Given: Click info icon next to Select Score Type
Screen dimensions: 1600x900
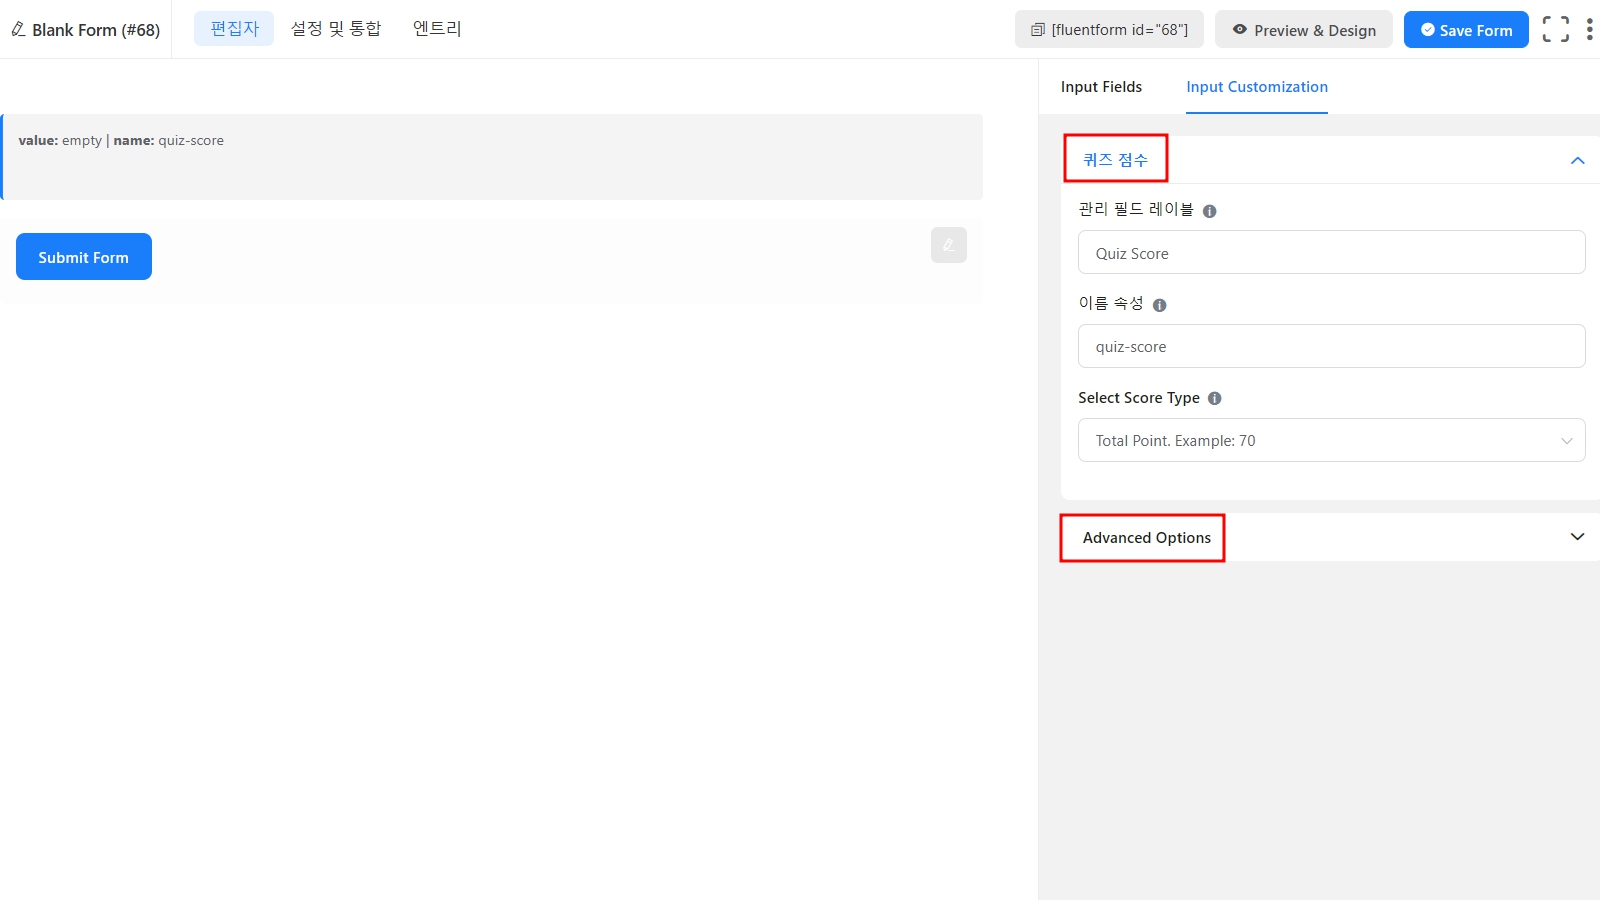Looking at the screenshot, I should [1214, 398].
